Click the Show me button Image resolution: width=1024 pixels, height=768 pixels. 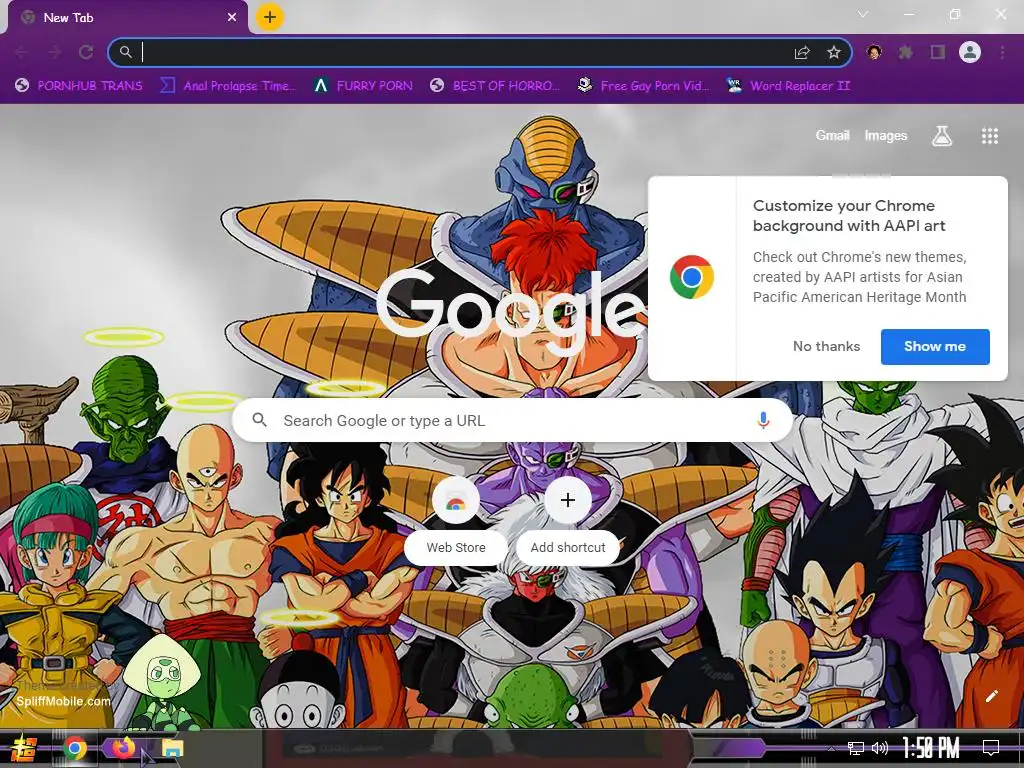pyautogui.click(x=935, y=347)
